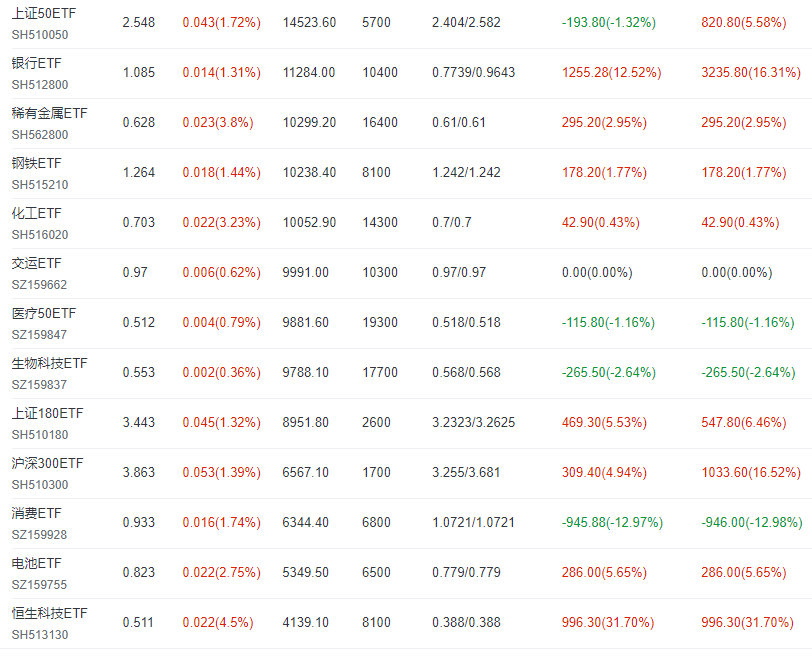
Task: Click the cost value 2.404/2.582
Action: [466, 22]
